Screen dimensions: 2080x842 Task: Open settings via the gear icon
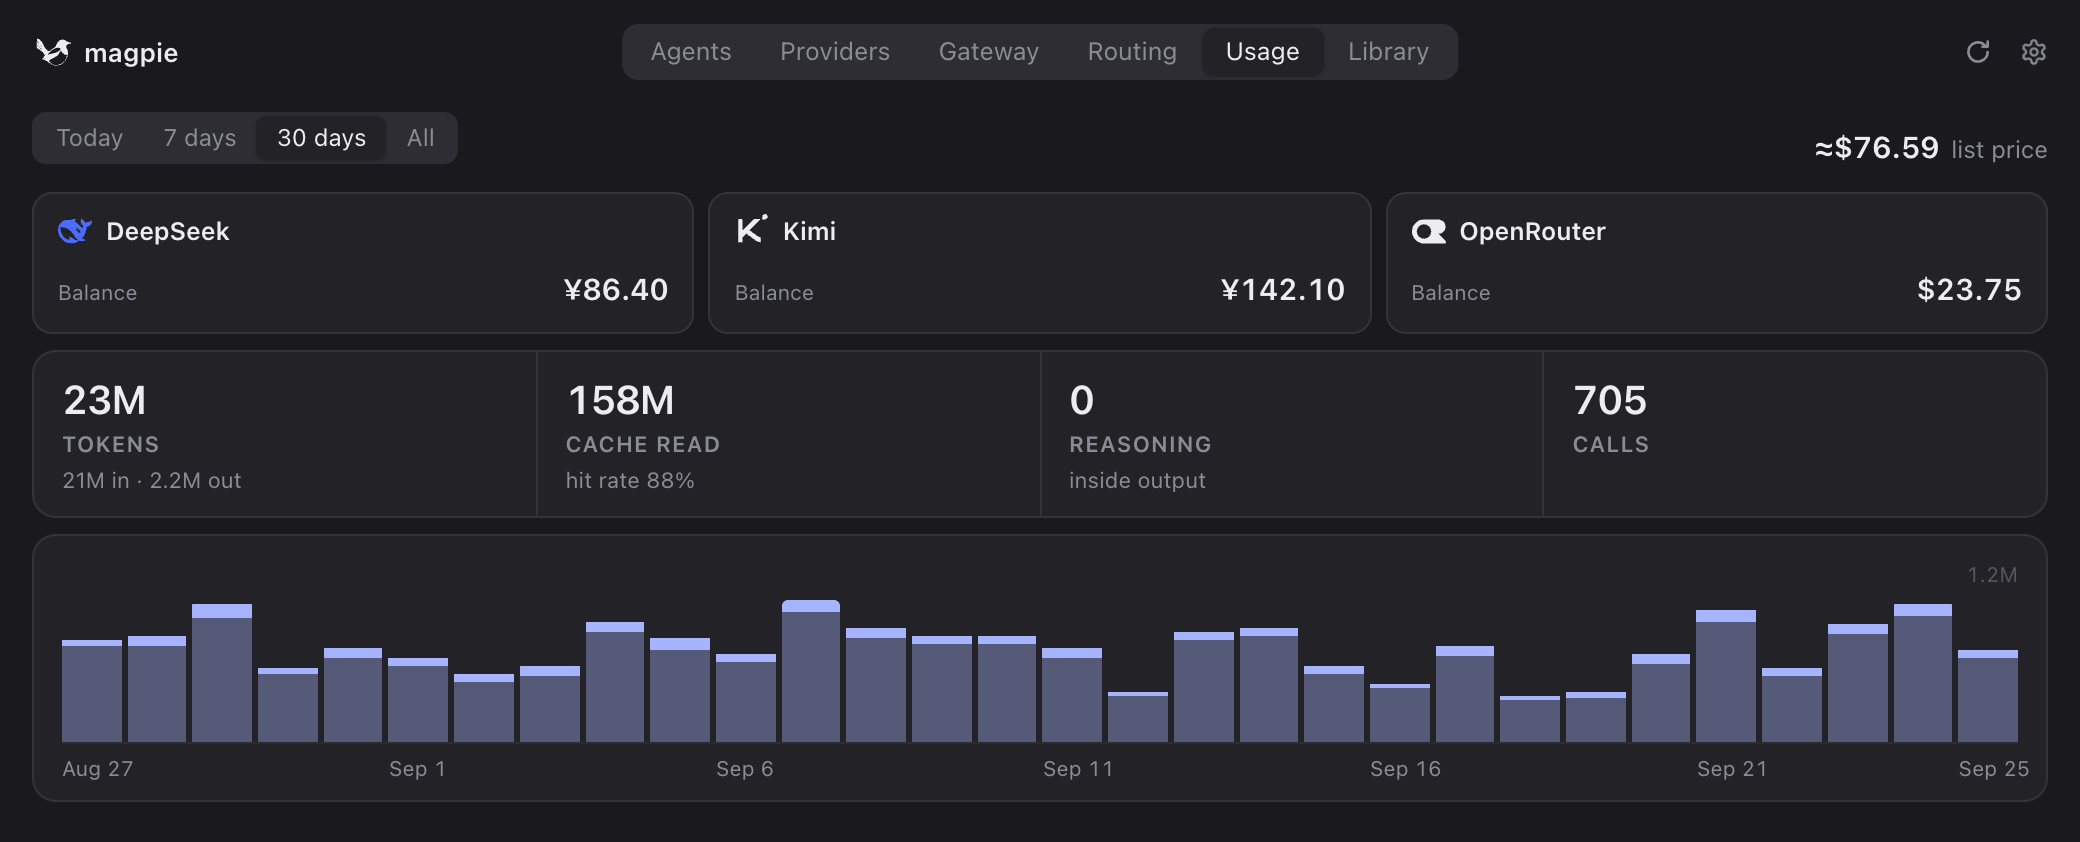coord(2034,52)
